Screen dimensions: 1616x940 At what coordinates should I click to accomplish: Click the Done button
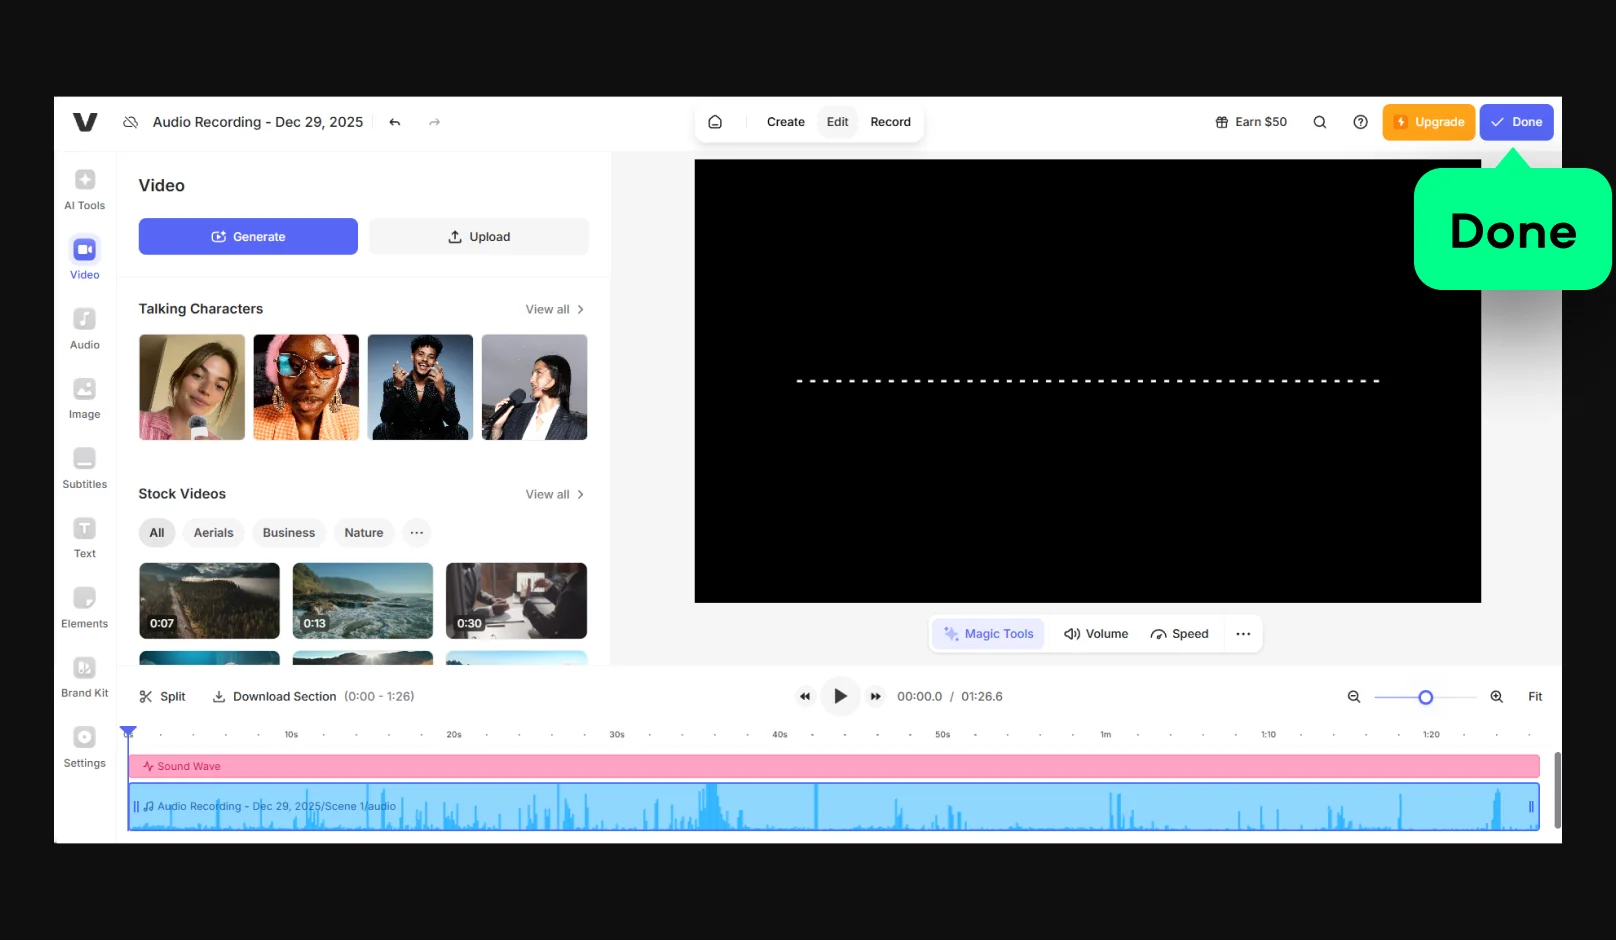pos(1516,122)
